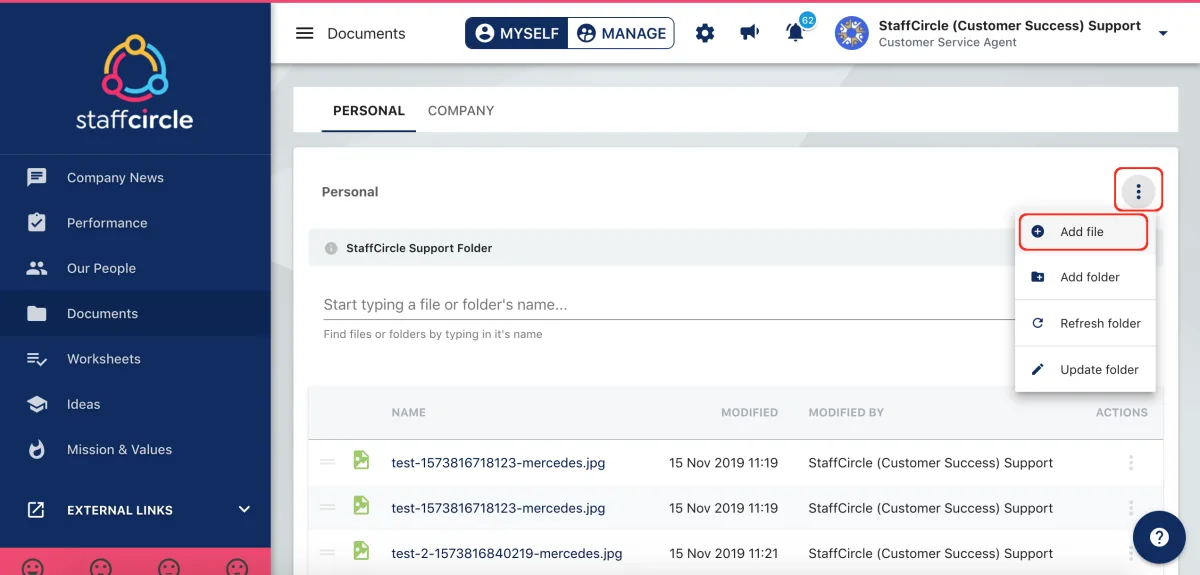The width and height of the screenshot is (1200, 575).
Task: Open Mission & Values in sidebar
Action: [135, 449]
